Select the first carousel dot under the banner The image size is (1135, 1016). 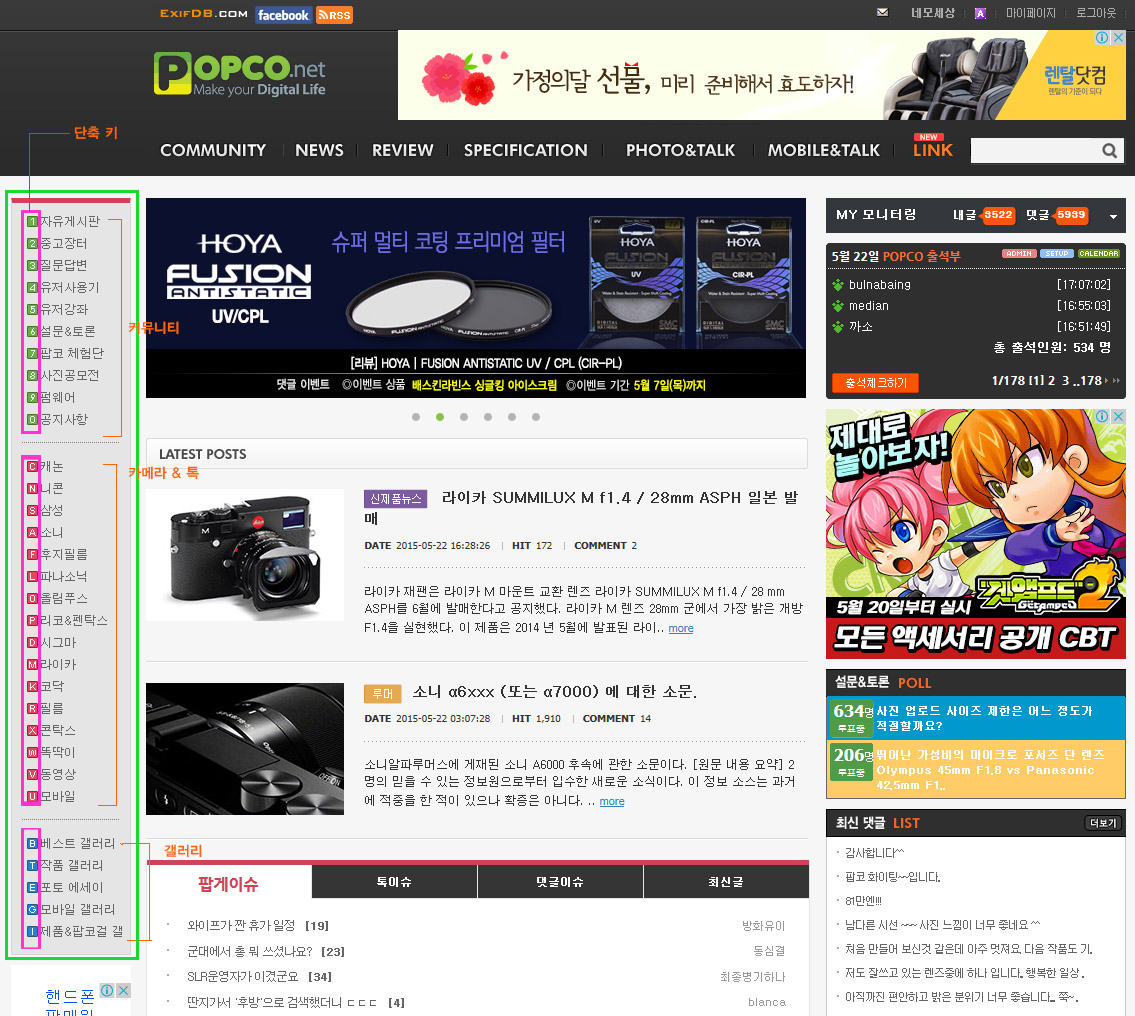[x=416, y=417]
